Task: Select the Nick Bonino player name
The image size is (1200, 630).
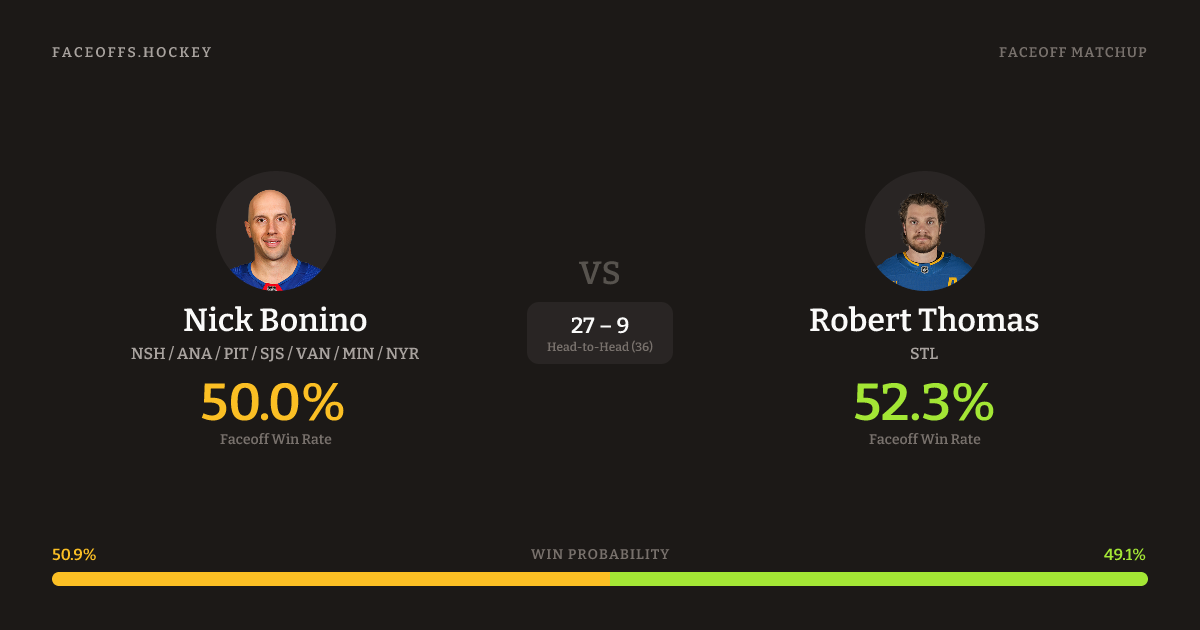Action: (x=275, y=320)
